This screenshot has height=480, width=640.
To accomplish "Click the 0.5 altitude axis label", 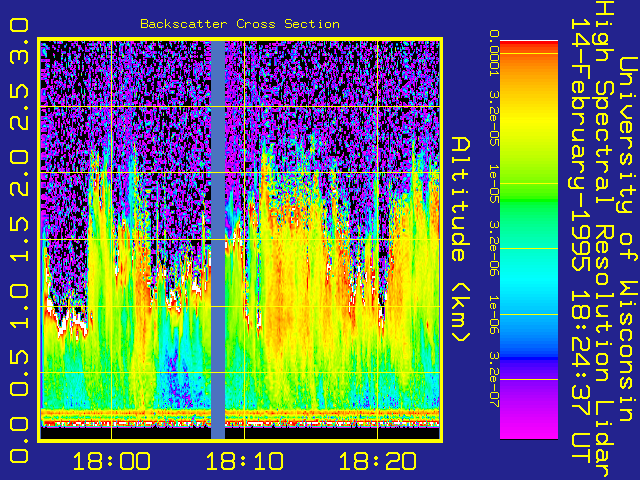I will pyautogui.click(x=19, y=372).
